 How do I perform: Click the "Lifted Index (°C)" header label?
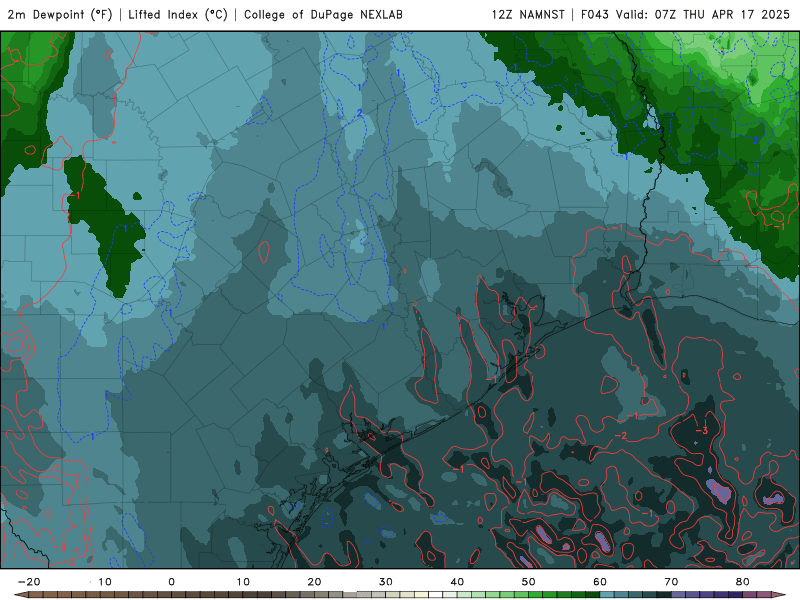(178, 15)
